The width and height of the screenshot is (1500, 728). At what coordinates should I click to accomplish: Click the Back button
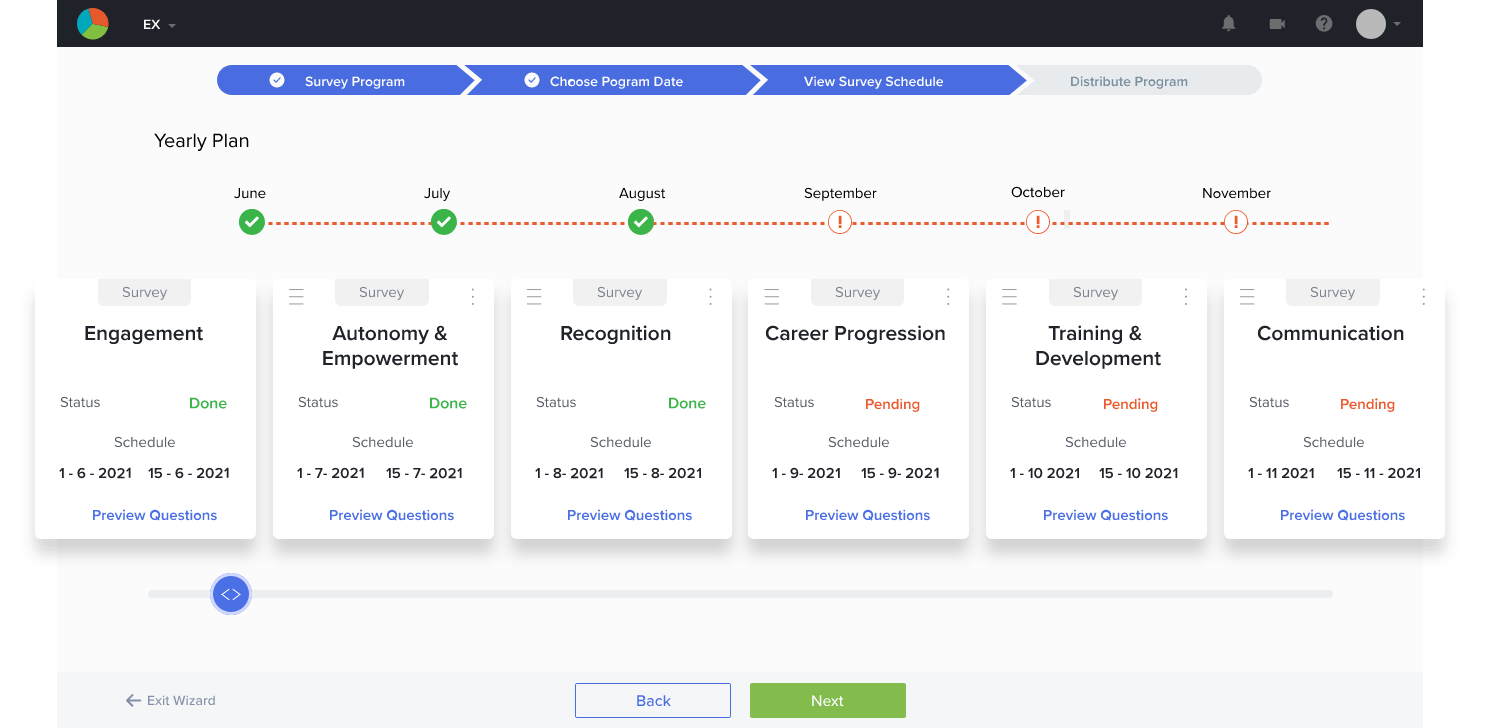653,701
